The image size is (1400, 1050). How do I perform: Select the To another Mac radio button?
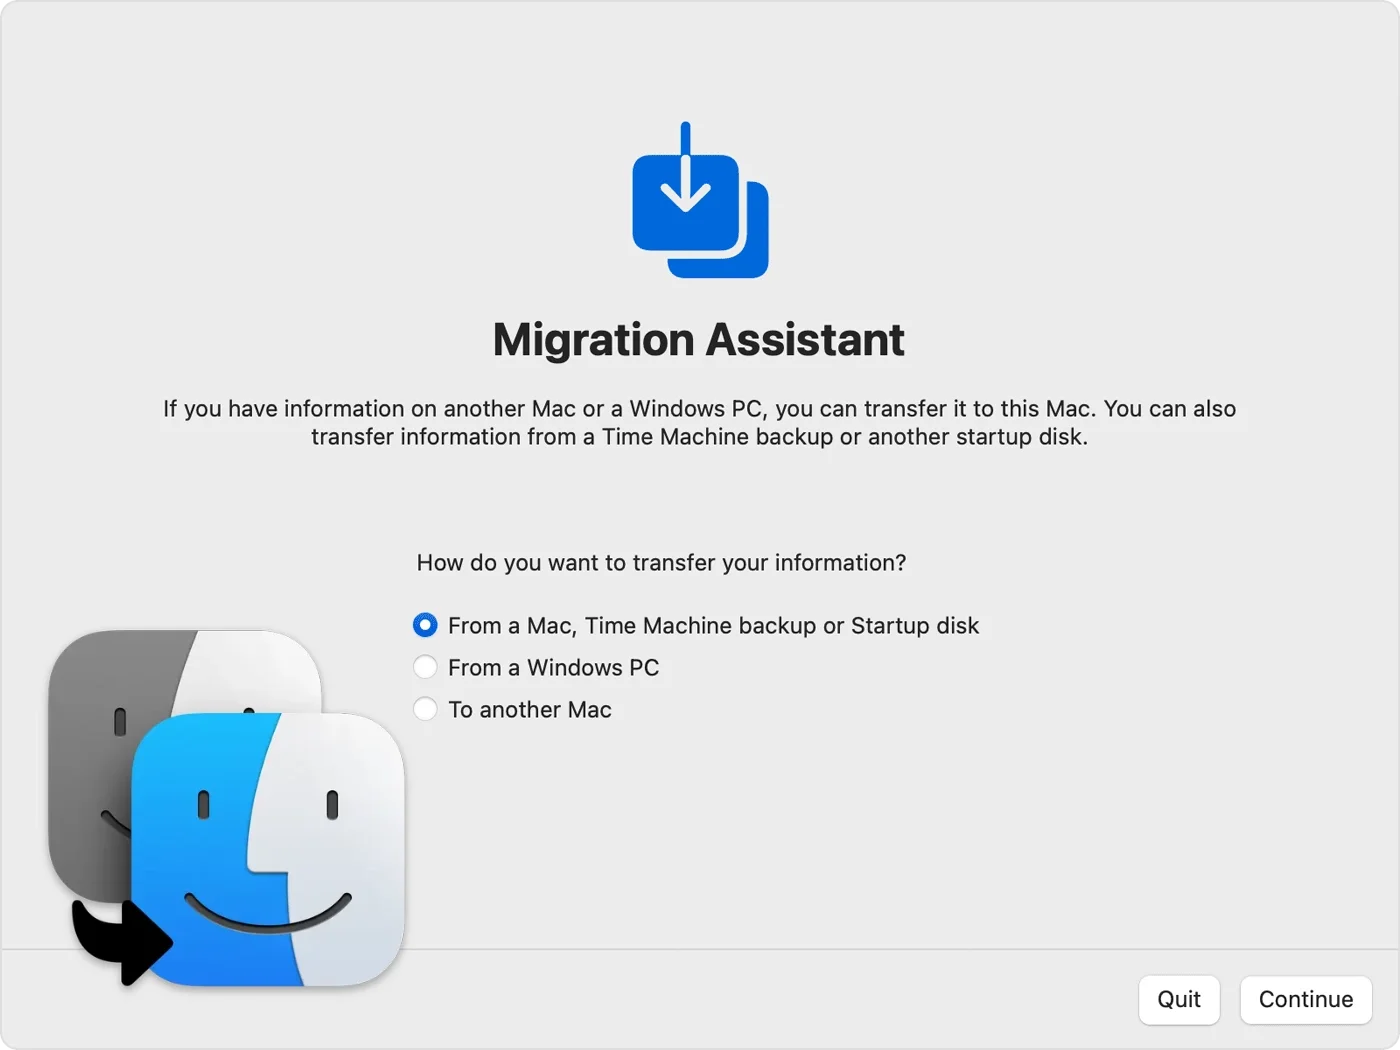click(425, 709)
